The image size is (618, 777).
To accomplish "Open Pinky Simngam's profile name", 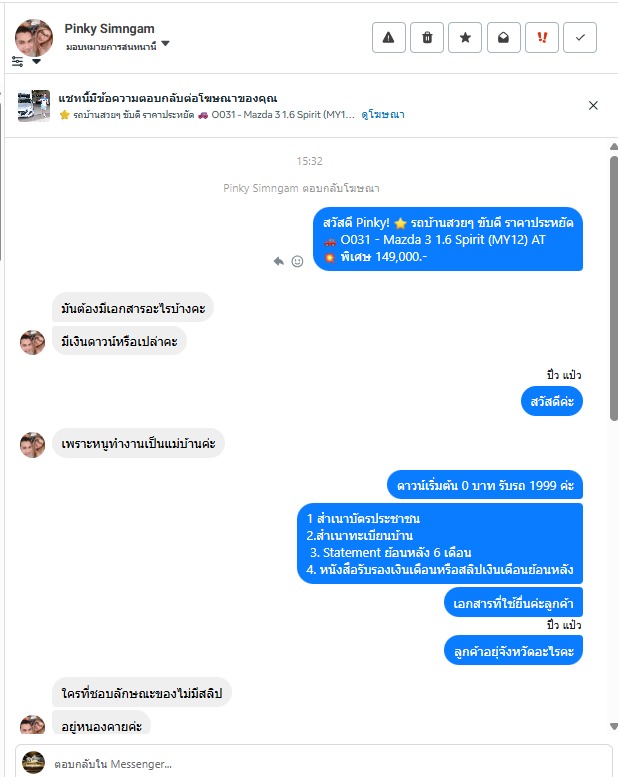I will coord(110,29).
